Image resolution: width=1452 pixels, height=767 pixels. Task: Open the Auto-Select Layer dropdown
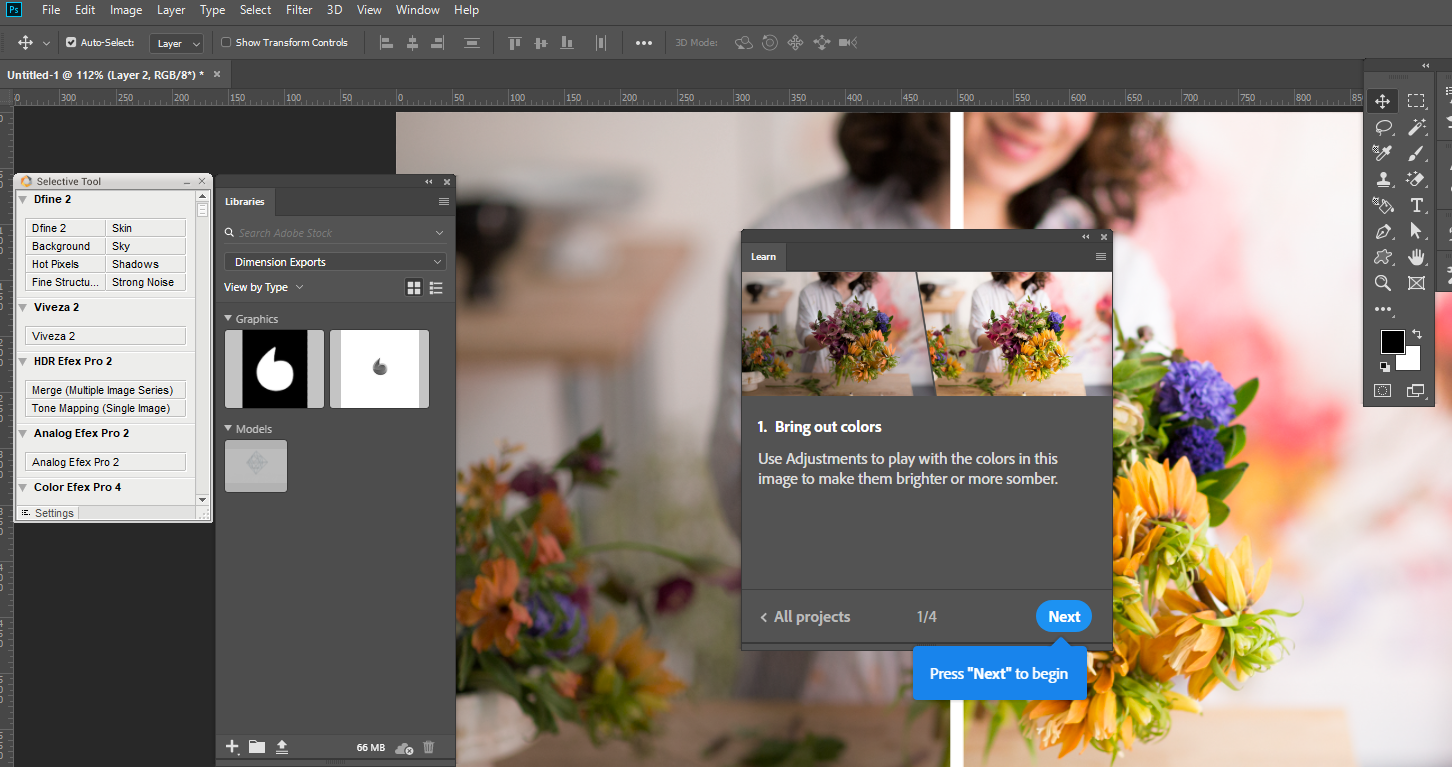[x=176, y=43]
